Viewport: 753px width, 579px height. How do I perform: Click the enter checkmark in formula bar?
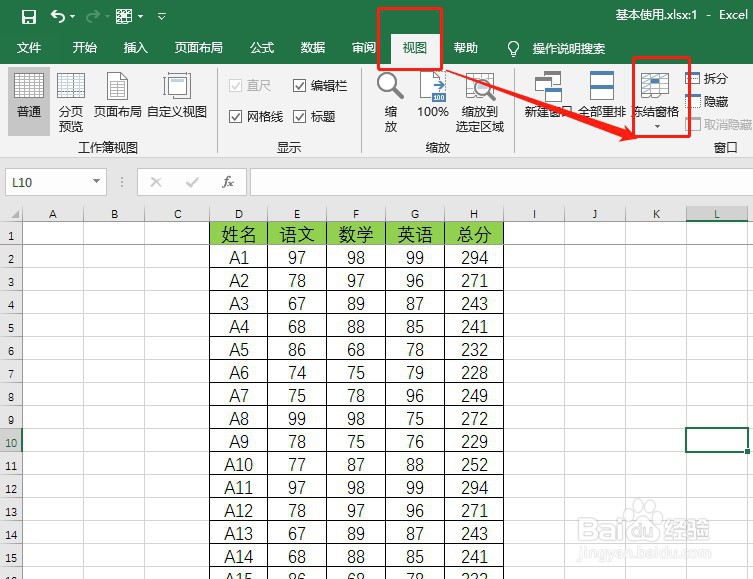pos(192,182)
